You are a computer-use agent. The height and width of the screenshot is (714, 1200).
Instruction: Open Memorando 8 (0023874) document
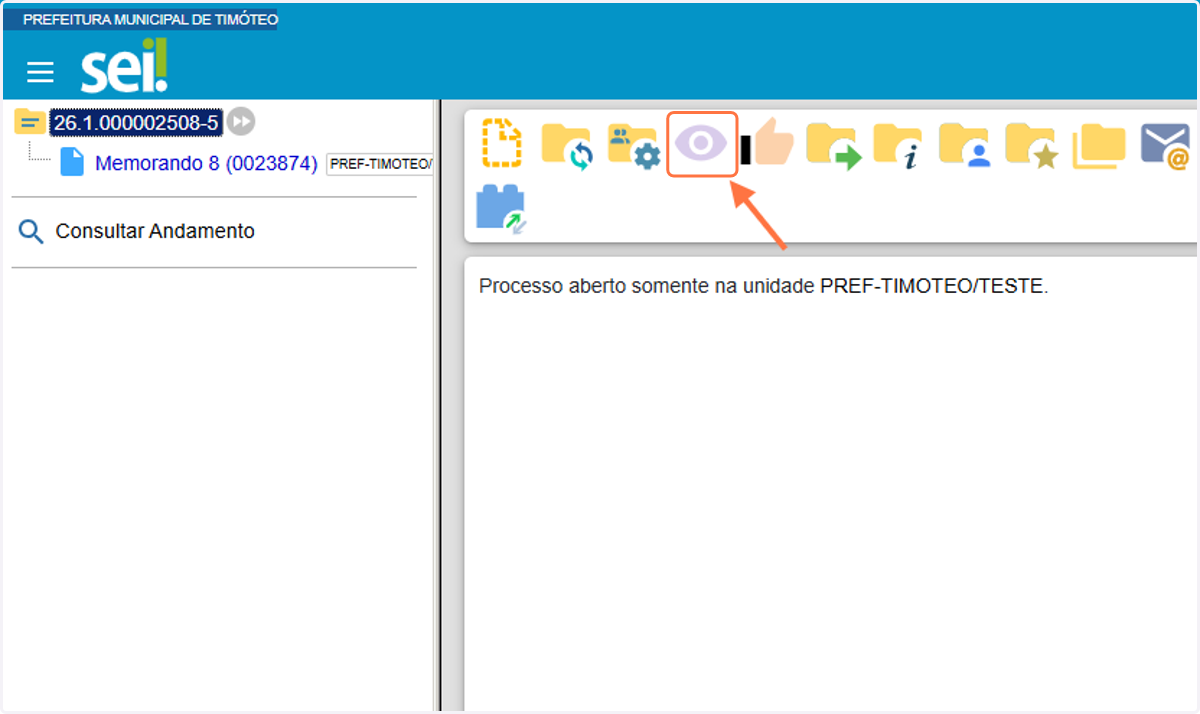tap(206, 163)
